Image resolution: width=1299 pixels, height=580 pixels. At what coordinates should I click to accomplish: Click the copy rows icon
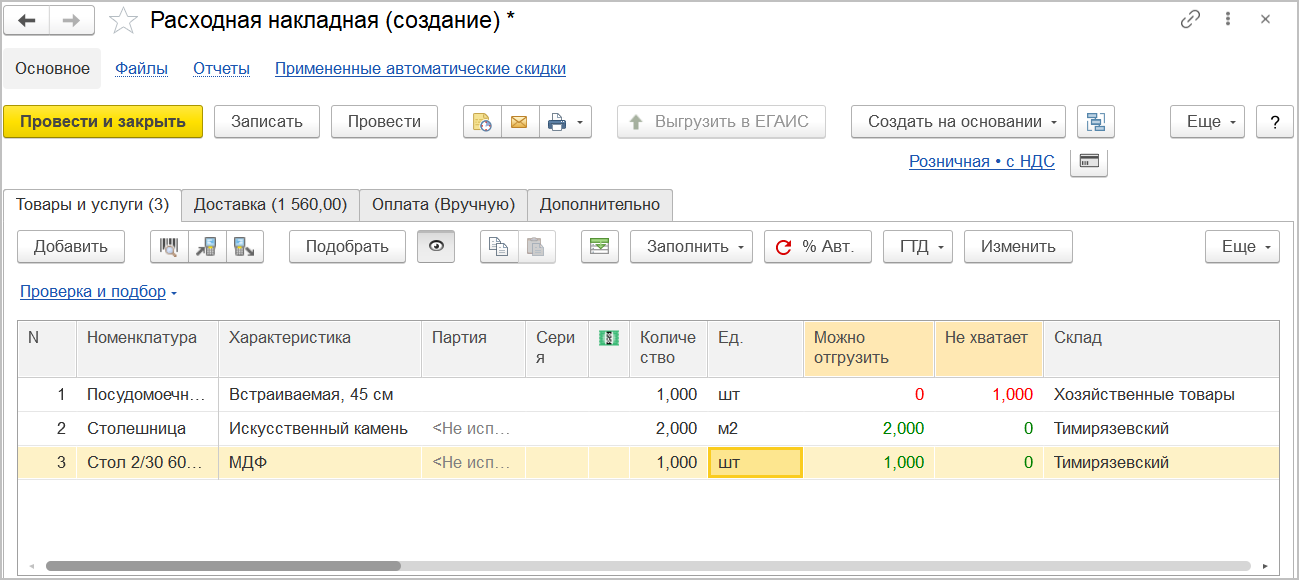tap(499, 247)
